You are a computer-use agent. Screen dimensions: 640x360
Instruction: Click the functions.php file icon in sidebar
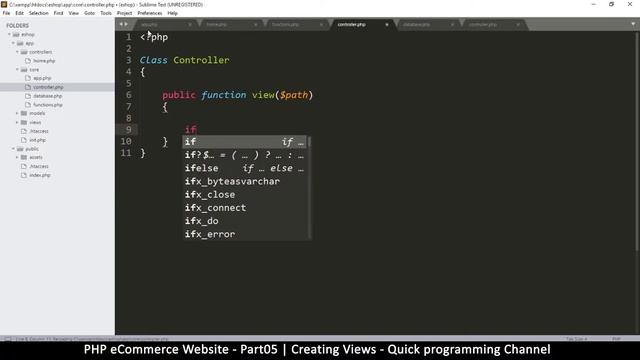28,105
